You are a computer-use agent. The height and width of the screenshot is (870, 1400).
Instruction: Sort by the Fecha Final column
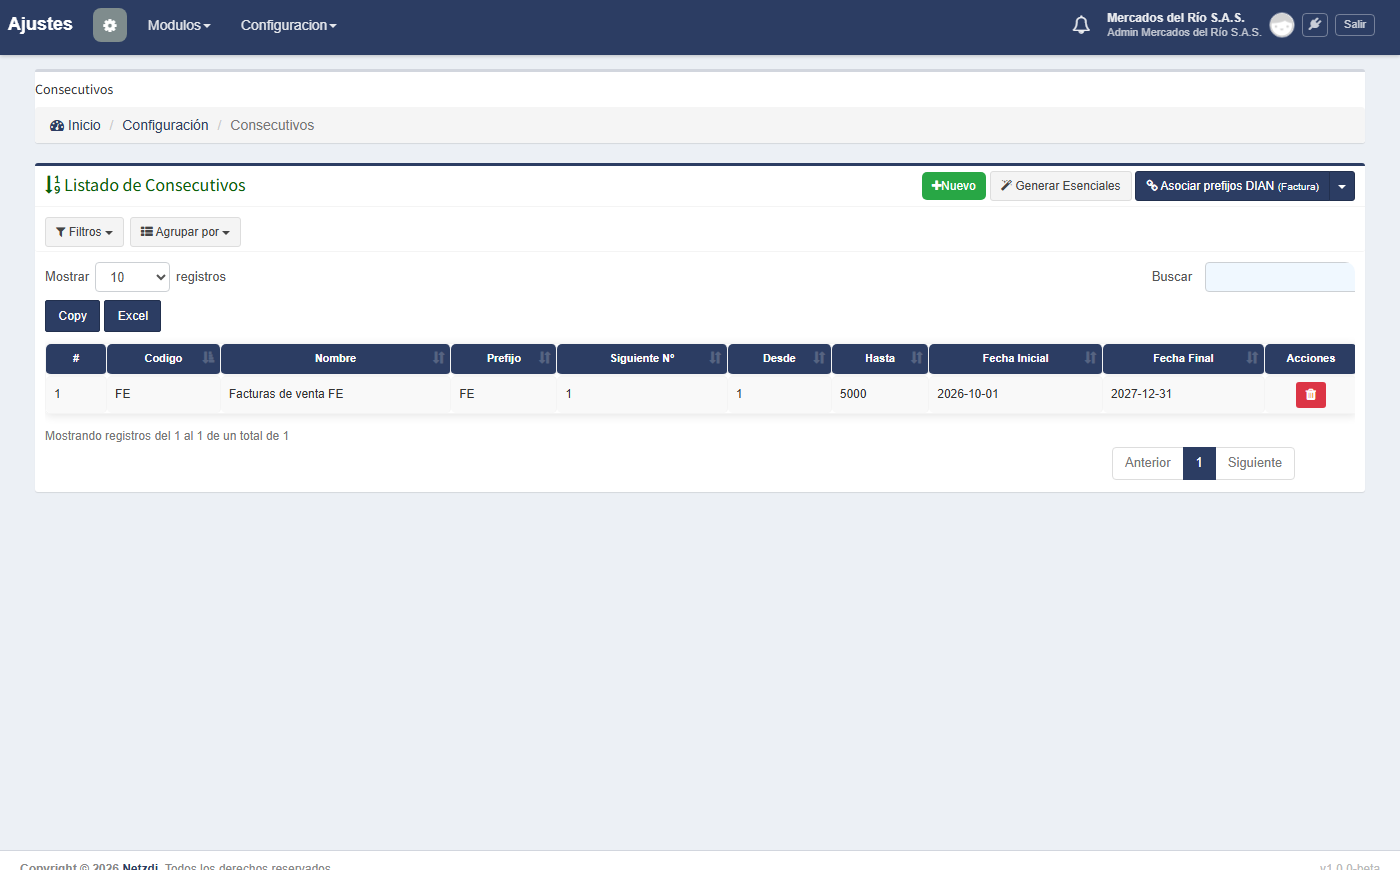point(1183,359)
